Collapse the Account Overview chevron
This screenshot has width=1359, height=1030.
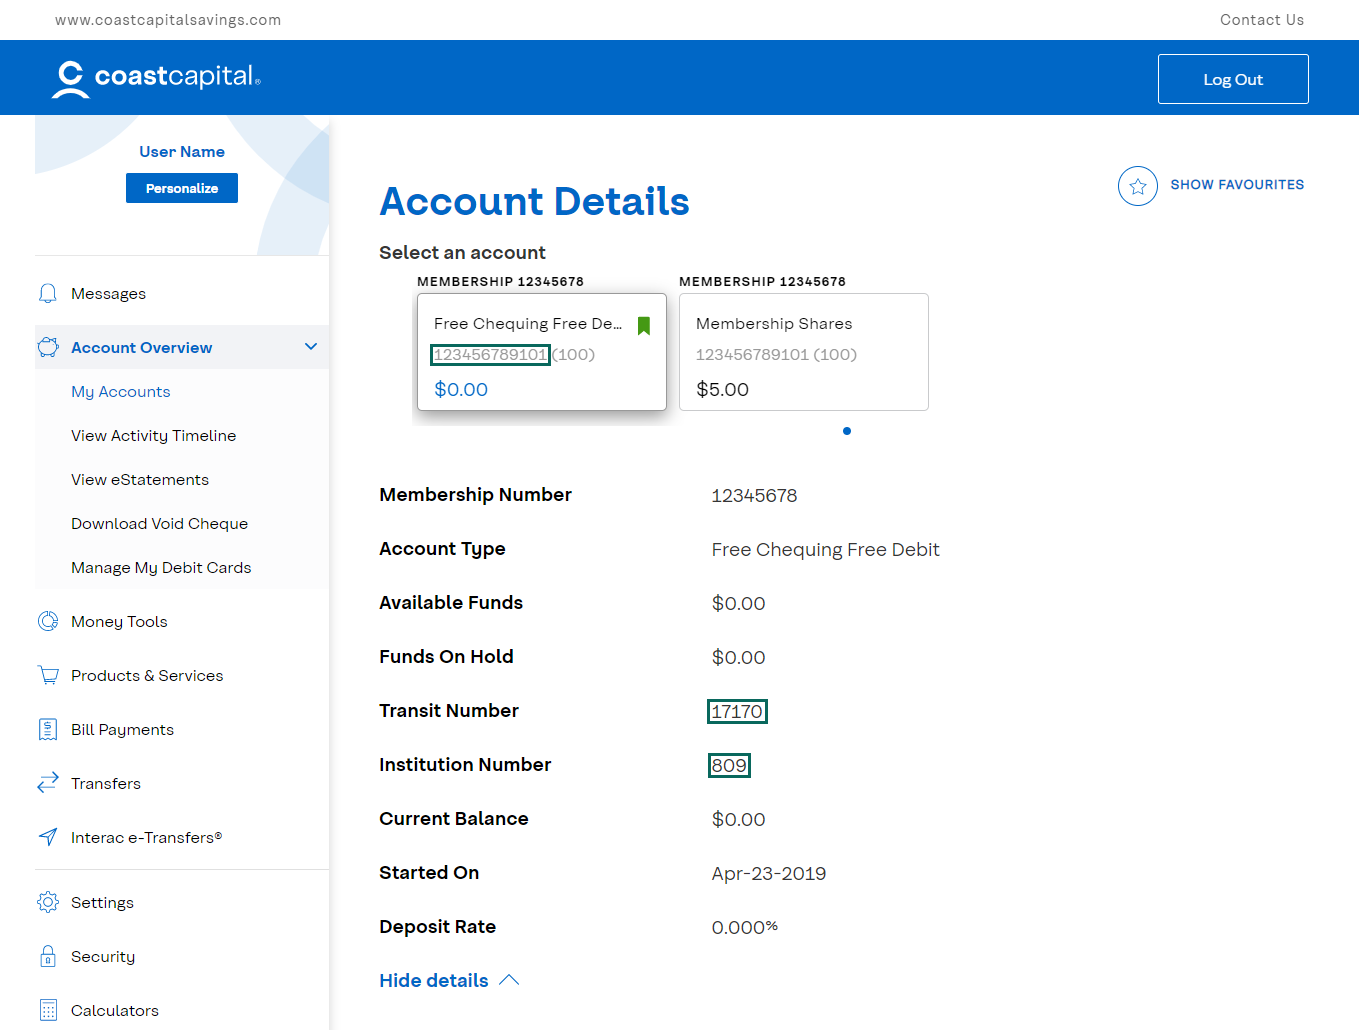point(311,347)
